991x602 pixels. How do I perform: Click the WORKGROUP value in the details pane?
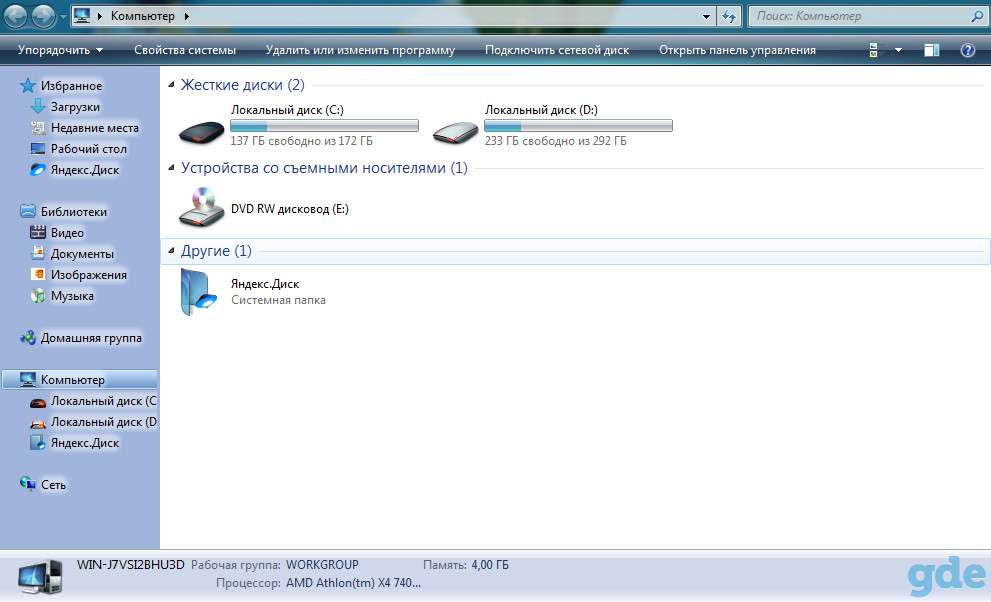tap(322, 564)
